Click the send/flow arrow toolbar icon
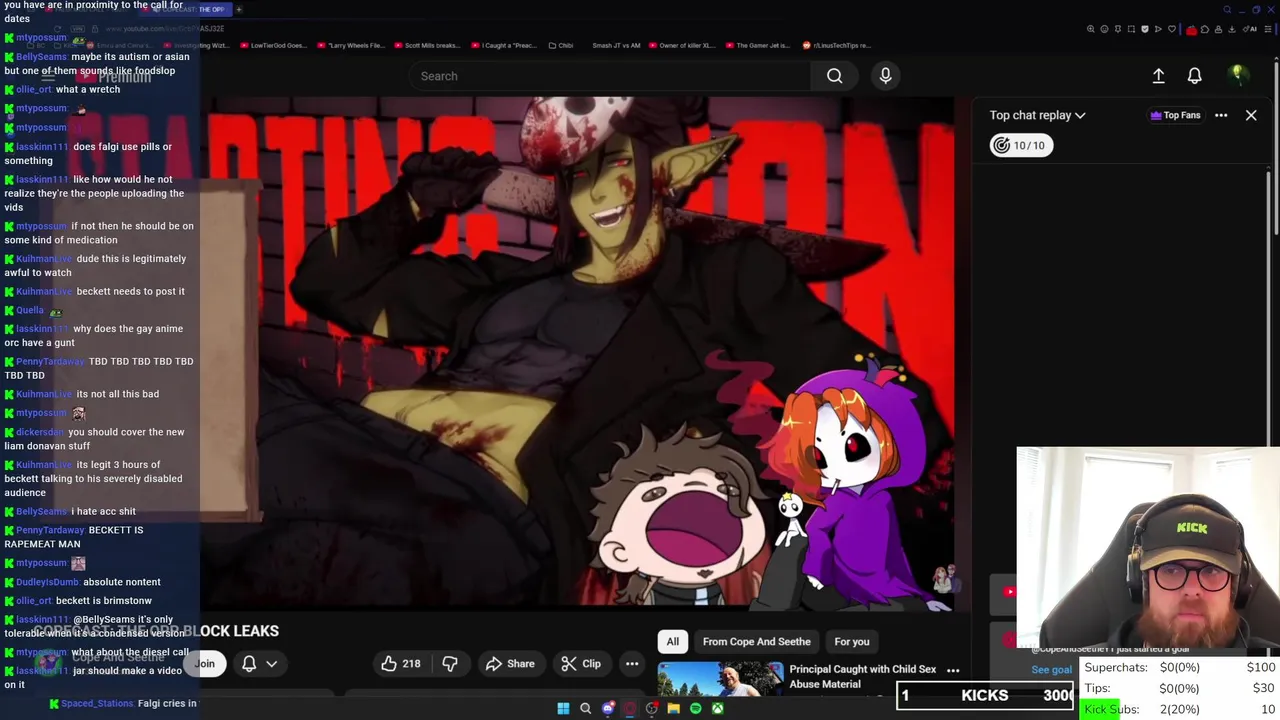This screenshot has width=1280, height=720. pyautogui.click(x=1158, y=29)
